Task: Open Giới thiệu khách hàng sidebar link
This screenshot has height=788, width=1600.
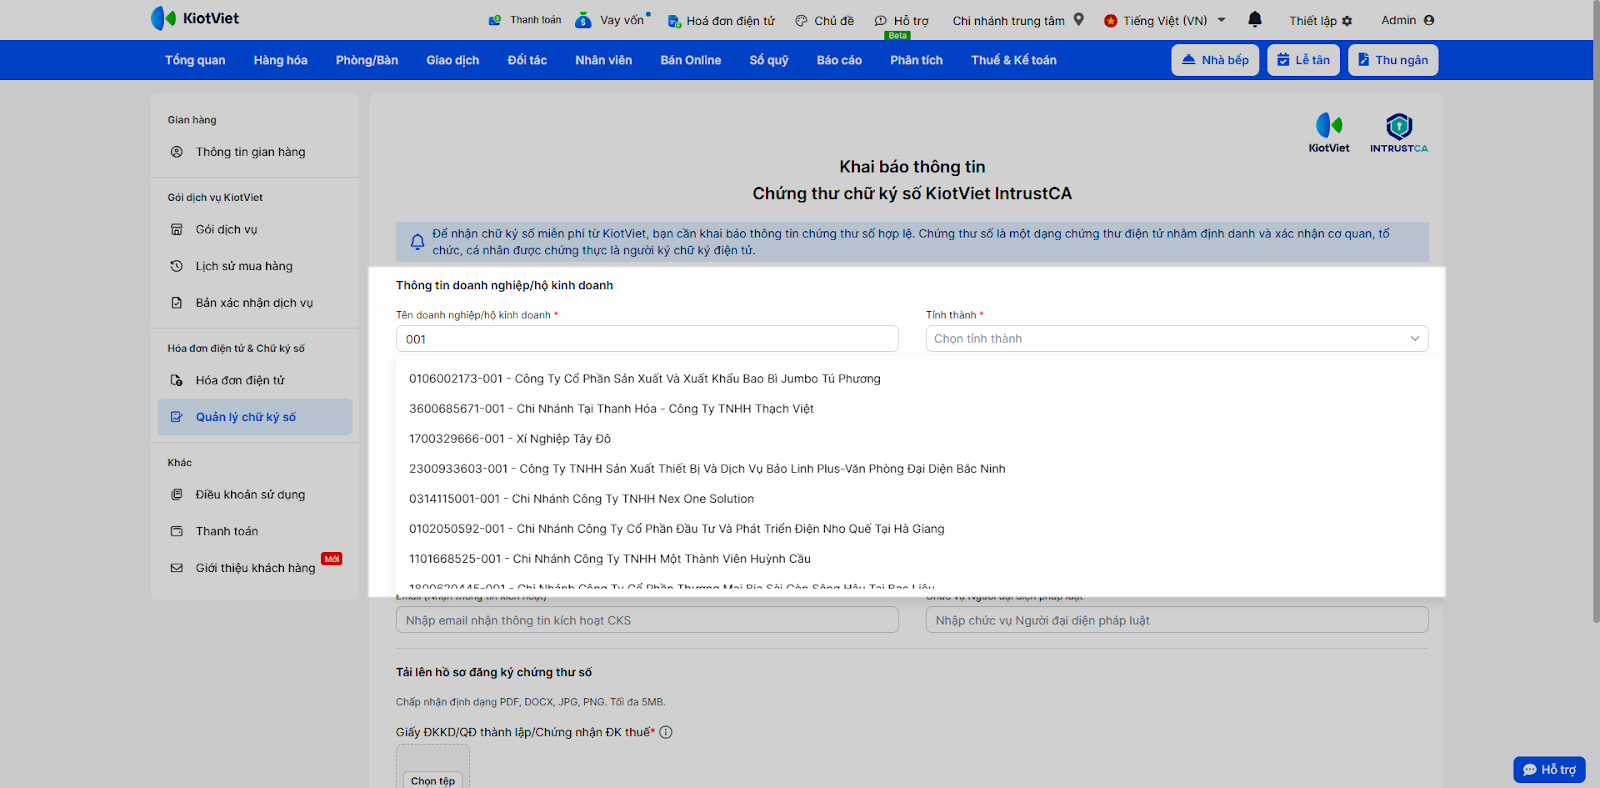Action: pos(255,568)
